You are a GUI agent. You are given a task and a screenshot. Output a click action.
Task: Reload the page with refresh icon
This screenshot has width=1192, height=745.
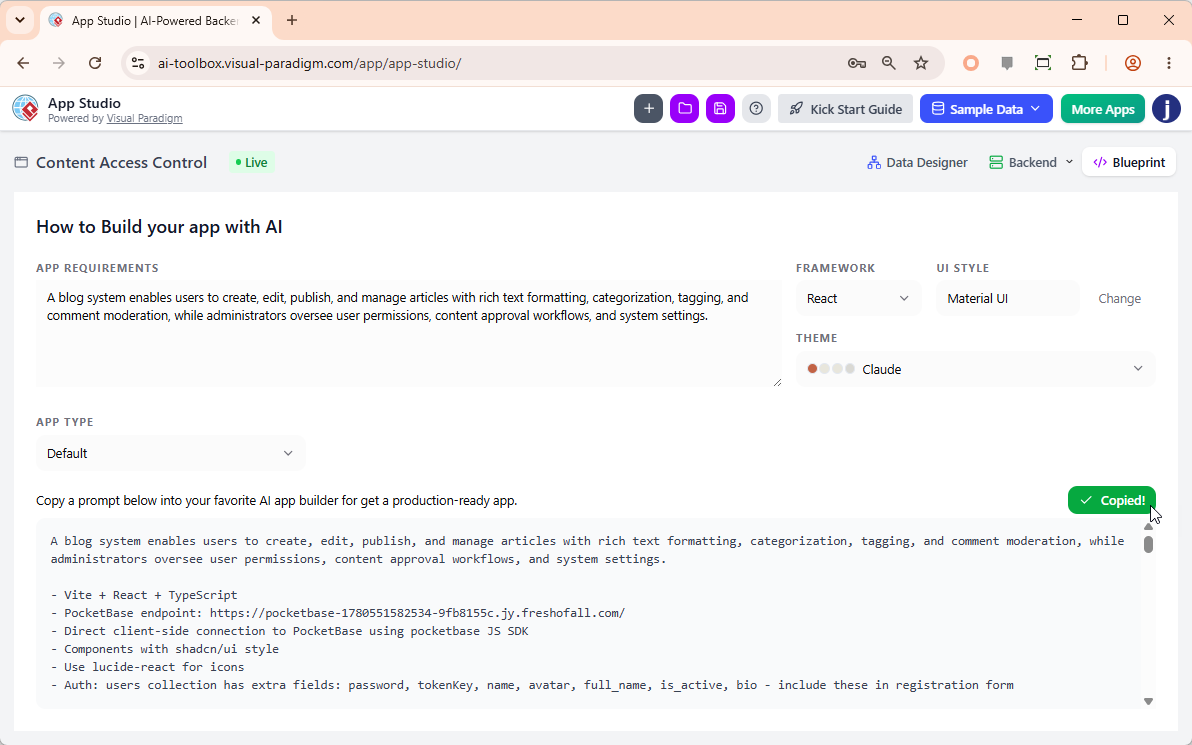coord(95,63)
